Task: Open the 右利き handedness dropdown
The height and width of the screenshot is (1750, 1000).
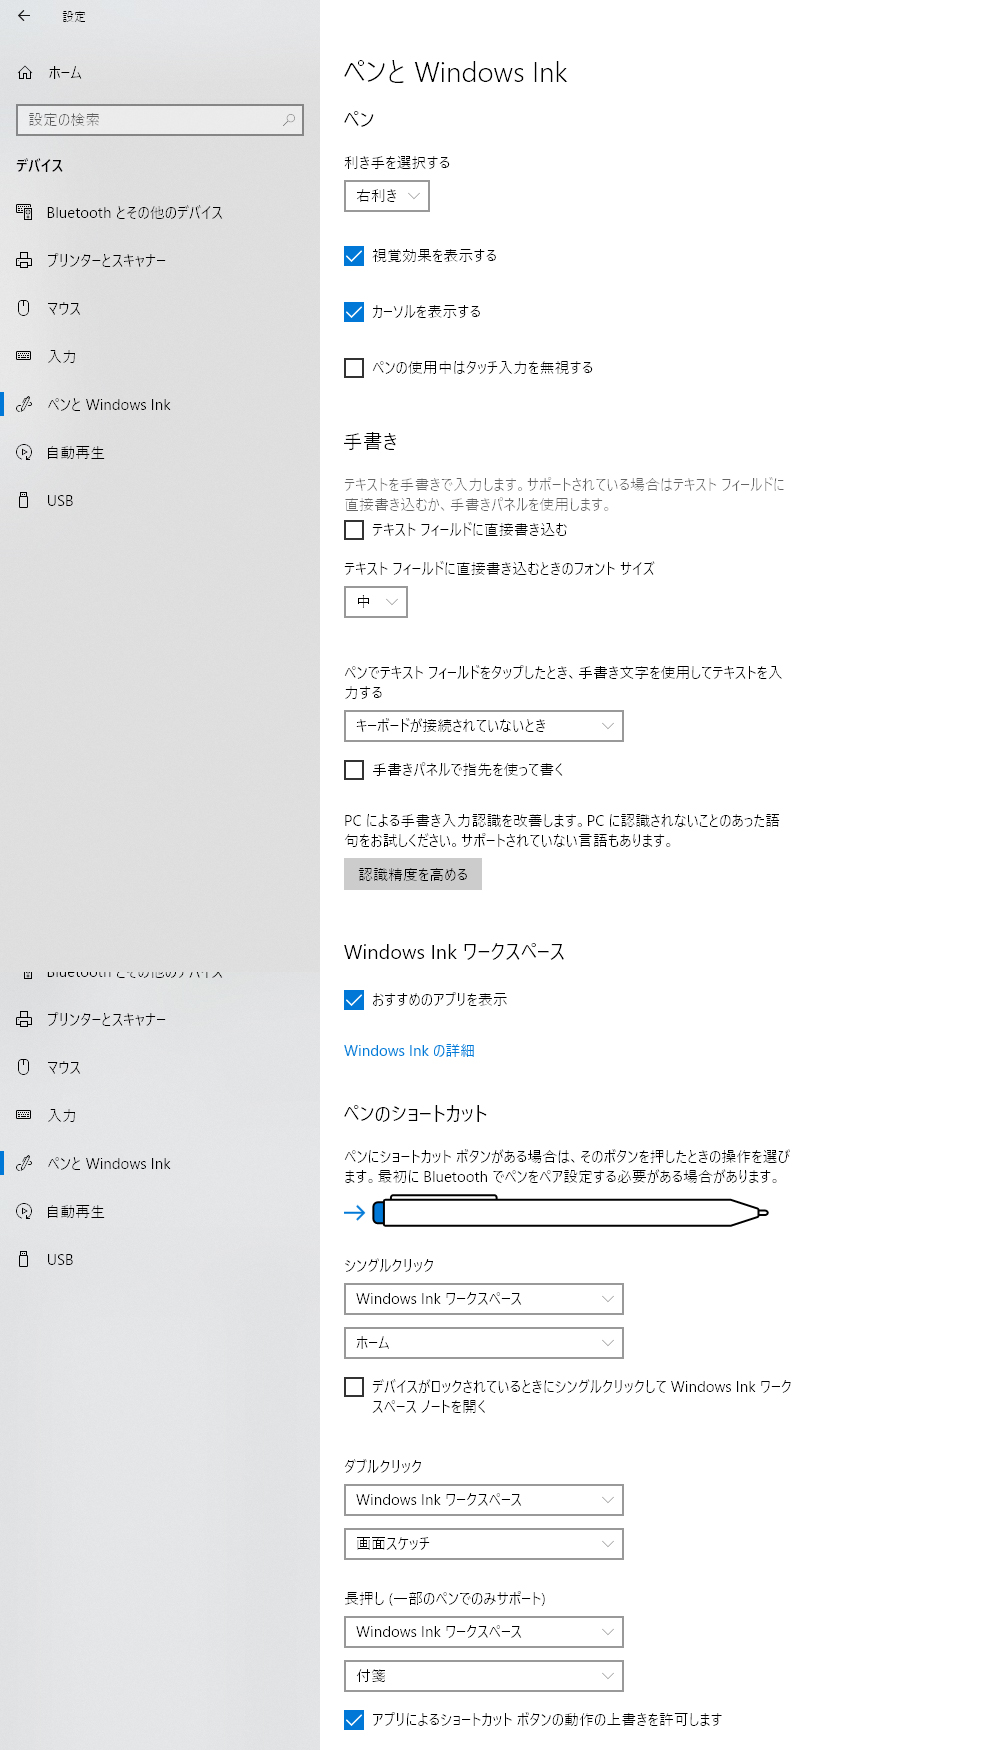Action: point(387,196)
